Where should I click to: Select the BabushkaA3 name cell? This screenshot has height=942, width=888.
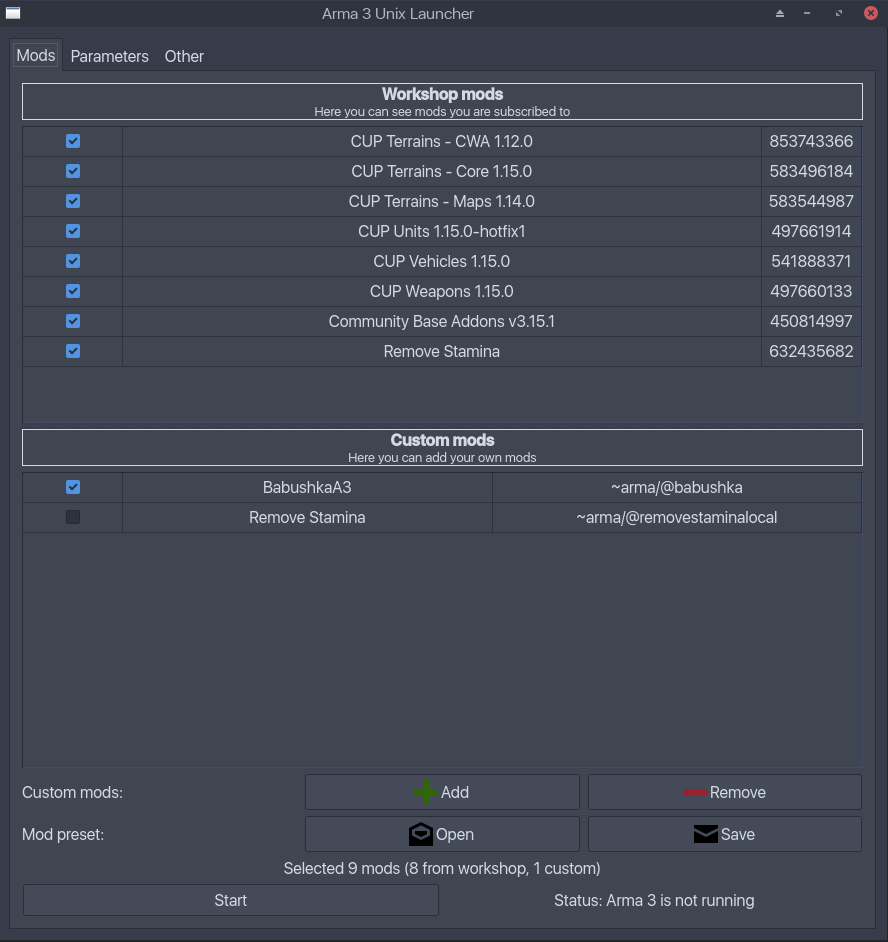coord(307,487)
